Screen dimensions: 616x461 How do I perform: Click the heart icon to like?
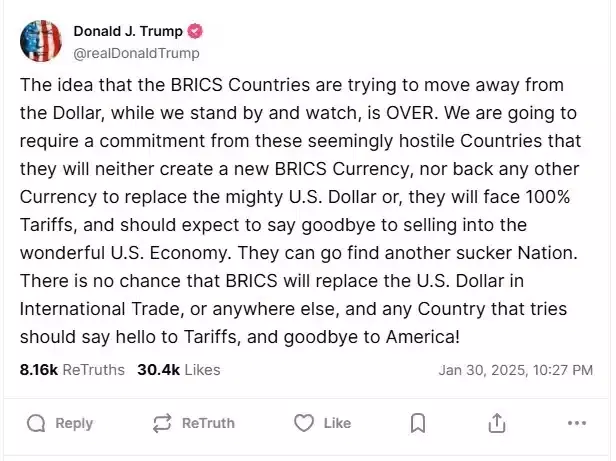303,423
